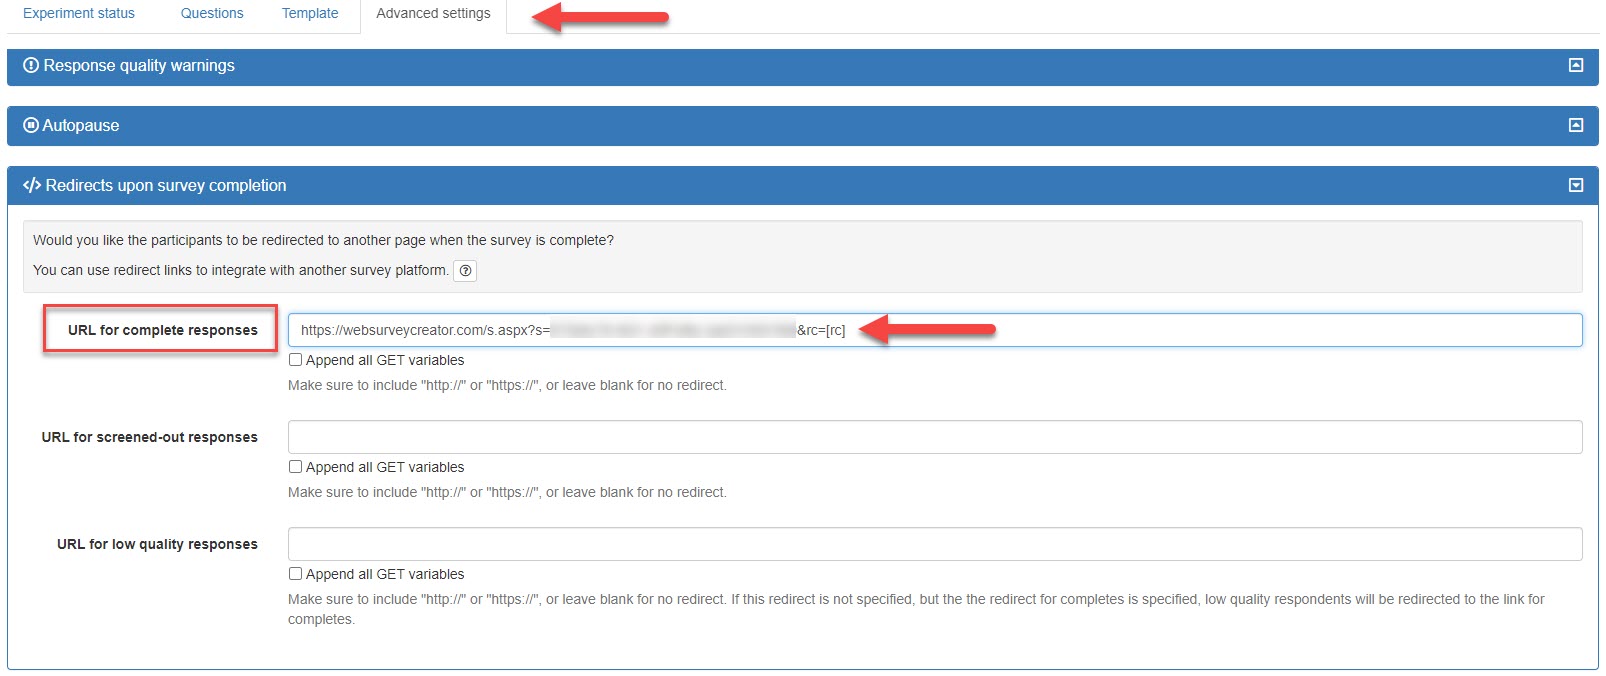Focus the URL for complete responses field
This screenshot has height=676, width=1606.
click(935, 330)
